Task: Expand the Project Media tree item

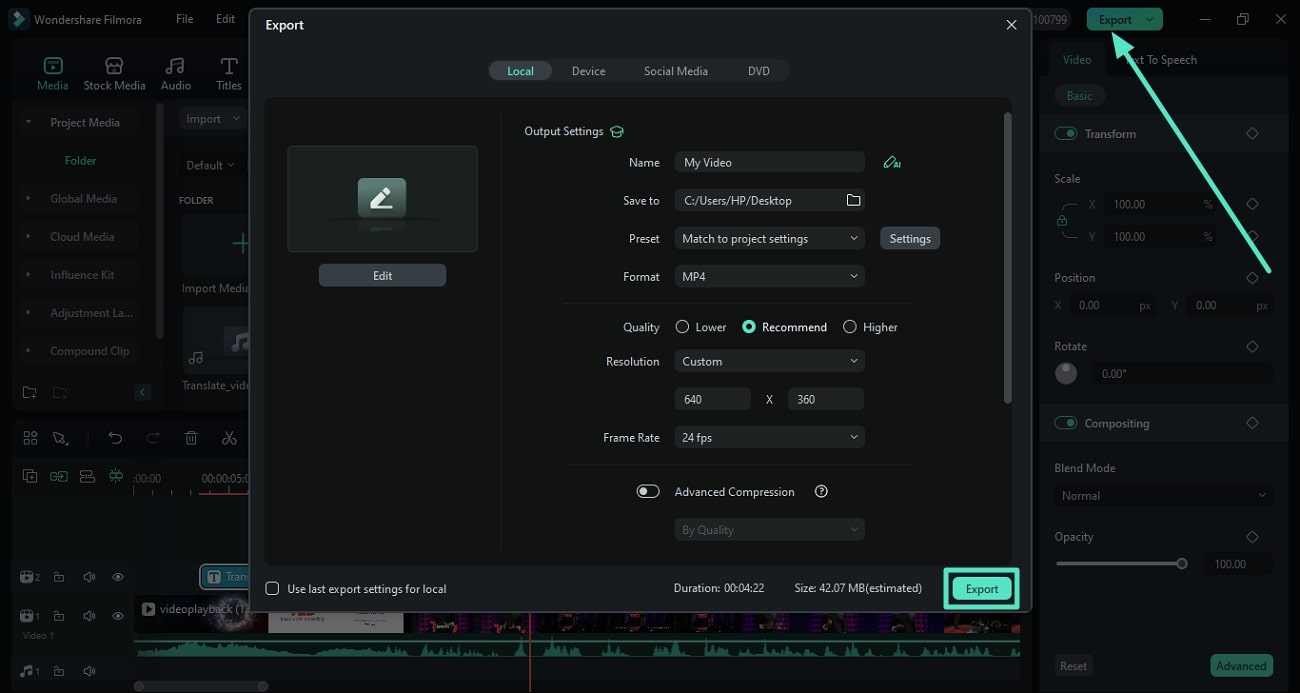Action: pyautogui.click(x=28, y=122)
